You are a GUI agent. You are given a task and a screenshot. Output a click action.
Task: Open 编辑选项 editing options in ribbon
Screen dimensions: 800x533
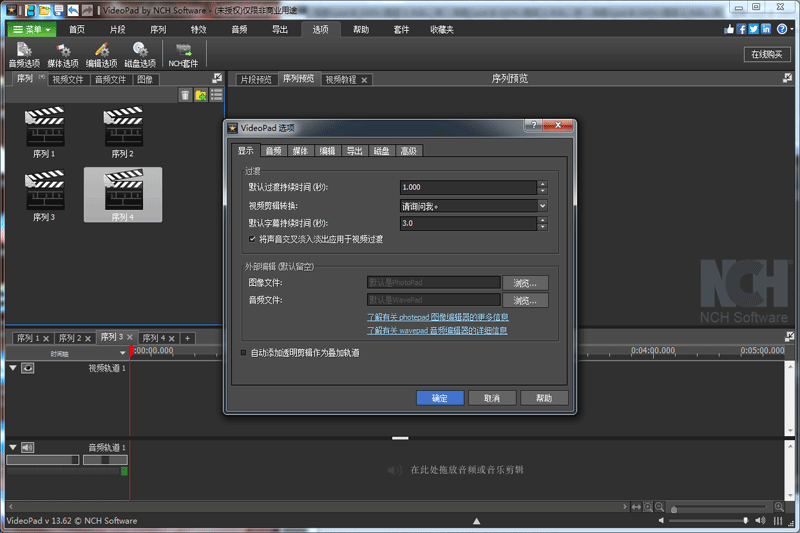click(102, 55)
